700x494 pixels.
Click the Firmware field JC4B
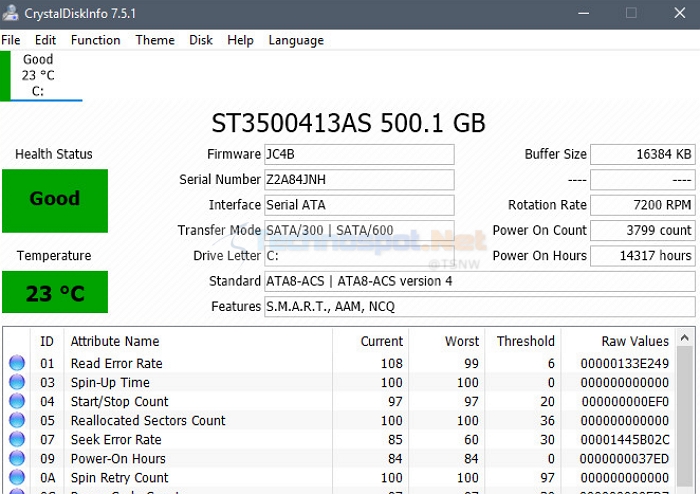(x=359, y=154)
